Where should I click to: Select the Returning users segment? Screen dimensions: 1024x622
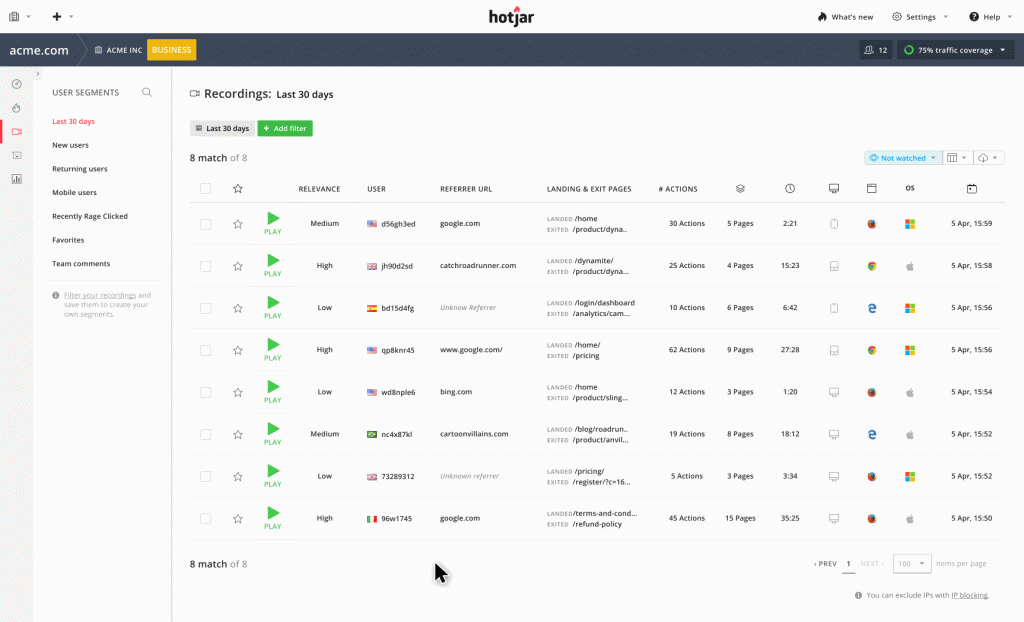(x=80, y=169)
